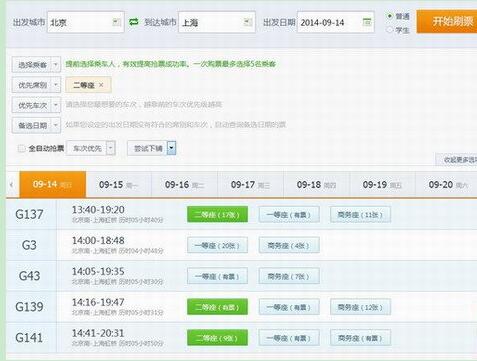This screenshot has width=477, height=361.
Task: Select train number G139
Action: pos(29,307)
